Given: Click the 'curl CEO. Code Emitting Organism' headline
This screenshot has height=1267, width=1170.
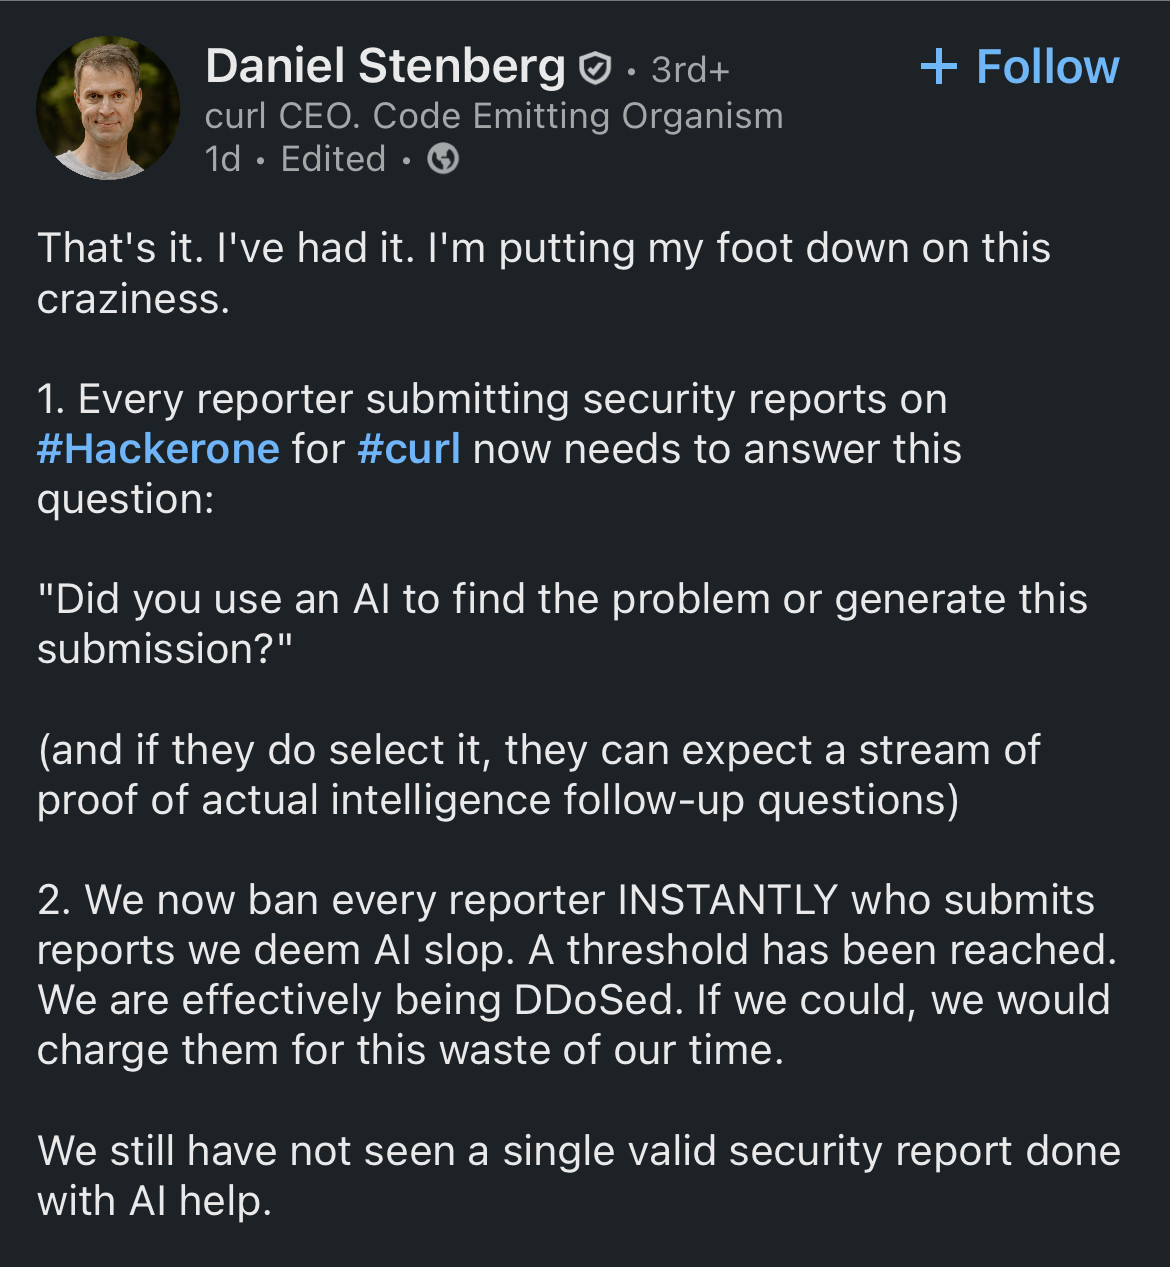Looking at the screenshot, I should (x=494, y=116).
